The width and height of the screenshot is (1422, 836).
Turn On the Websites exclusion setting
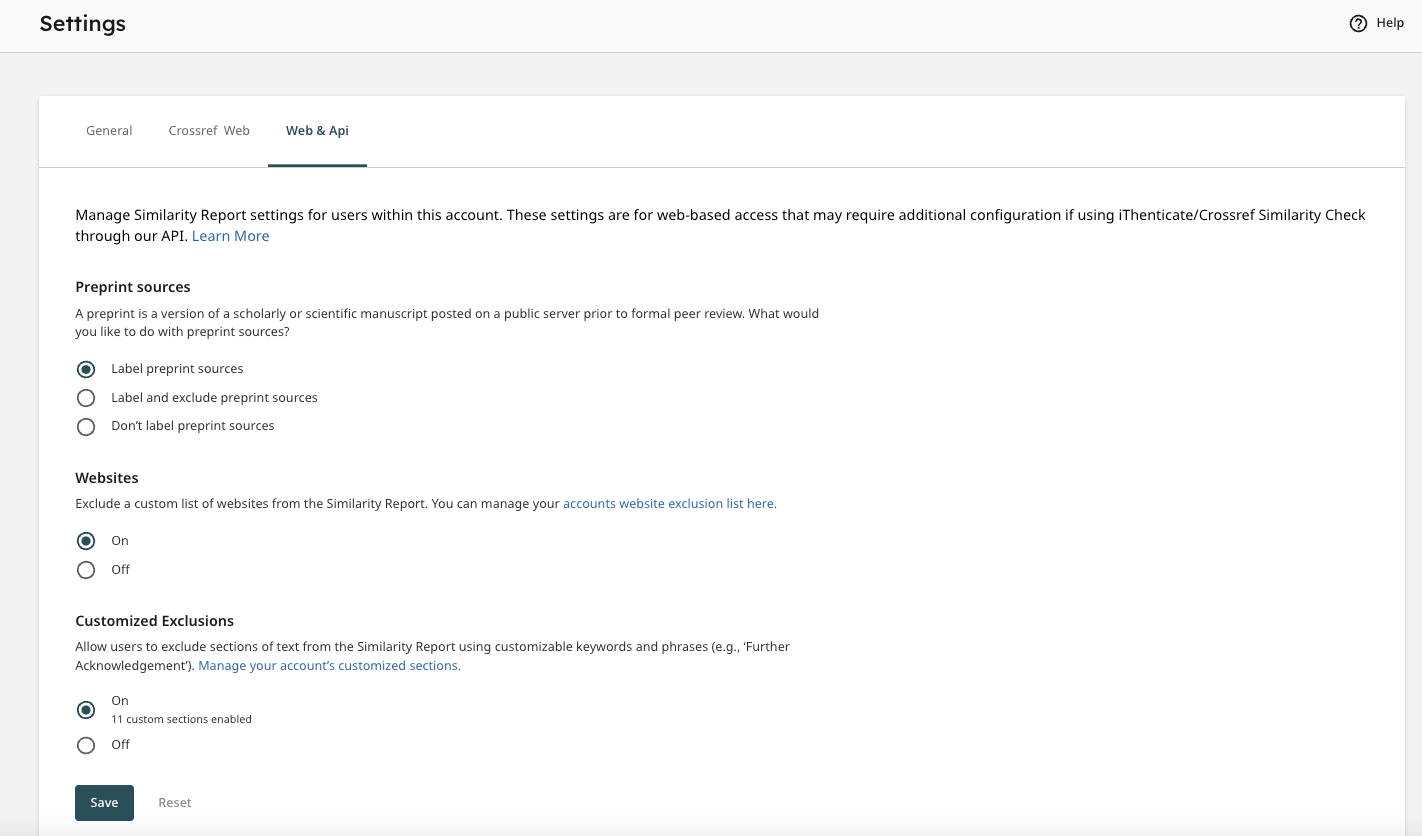click(86, 540)
